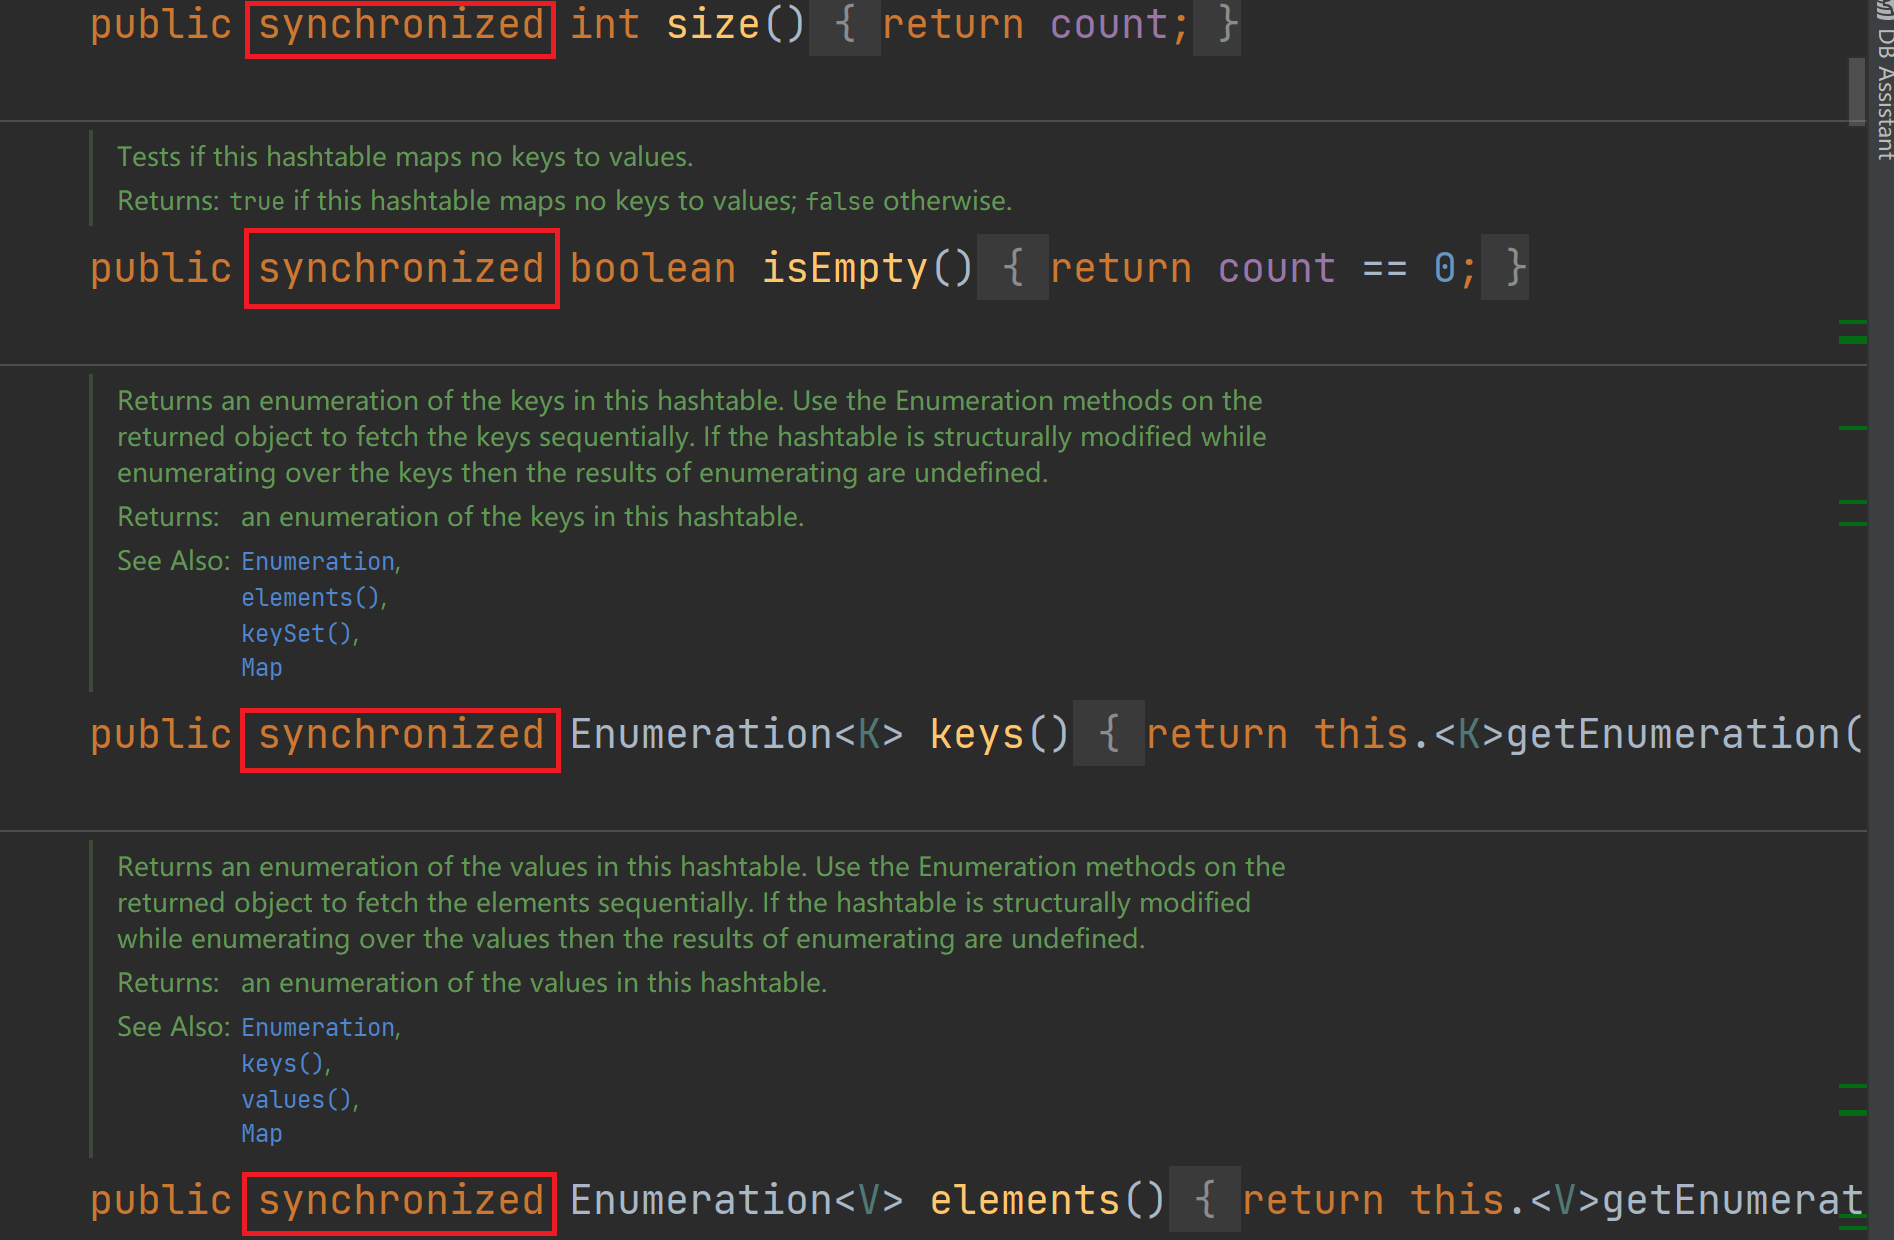1894x1240 pixels.
Task: Click the size method name
Action: click(713, 25)
